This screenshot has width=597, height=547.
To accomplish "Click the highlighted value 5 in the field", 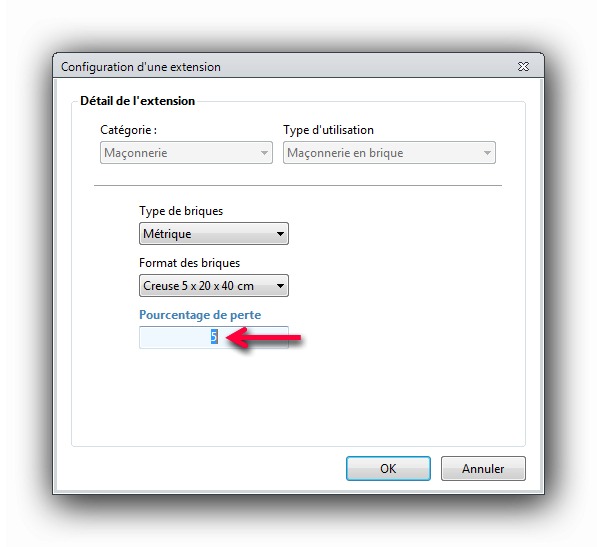I will point(214,337).
